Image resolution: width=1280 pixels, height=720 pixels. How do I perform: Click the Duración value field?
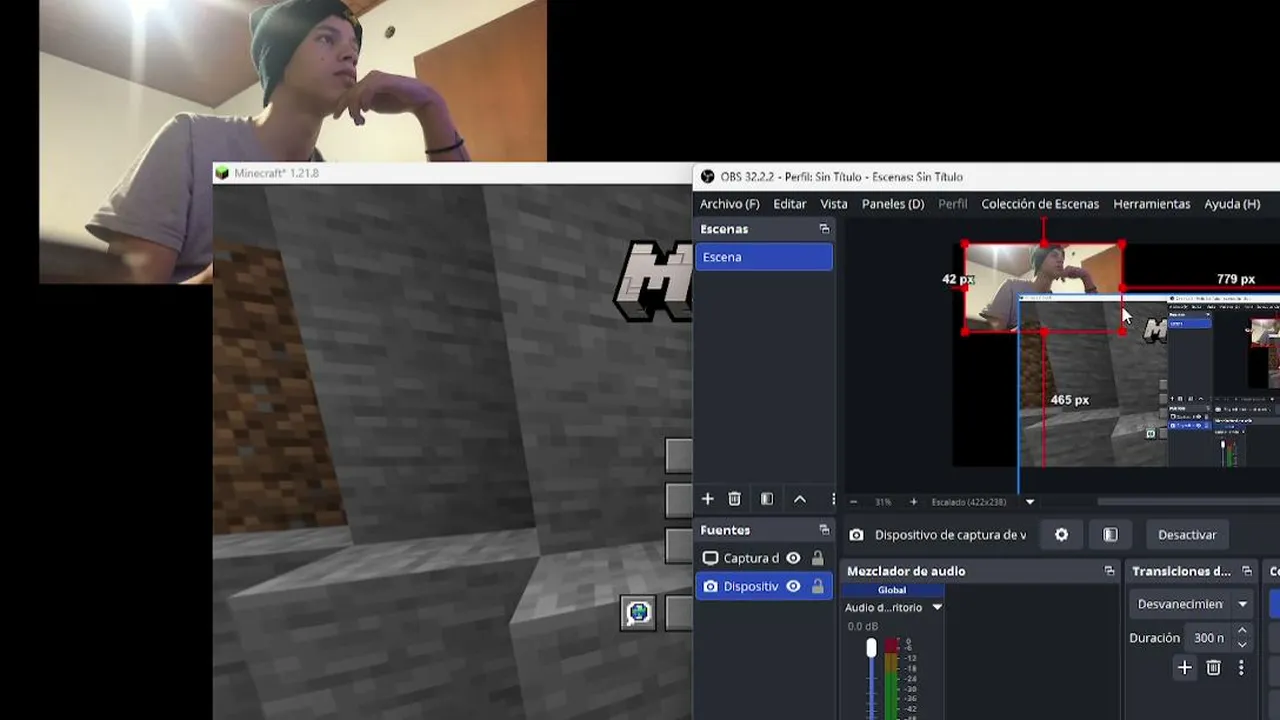pos(1208,638)
